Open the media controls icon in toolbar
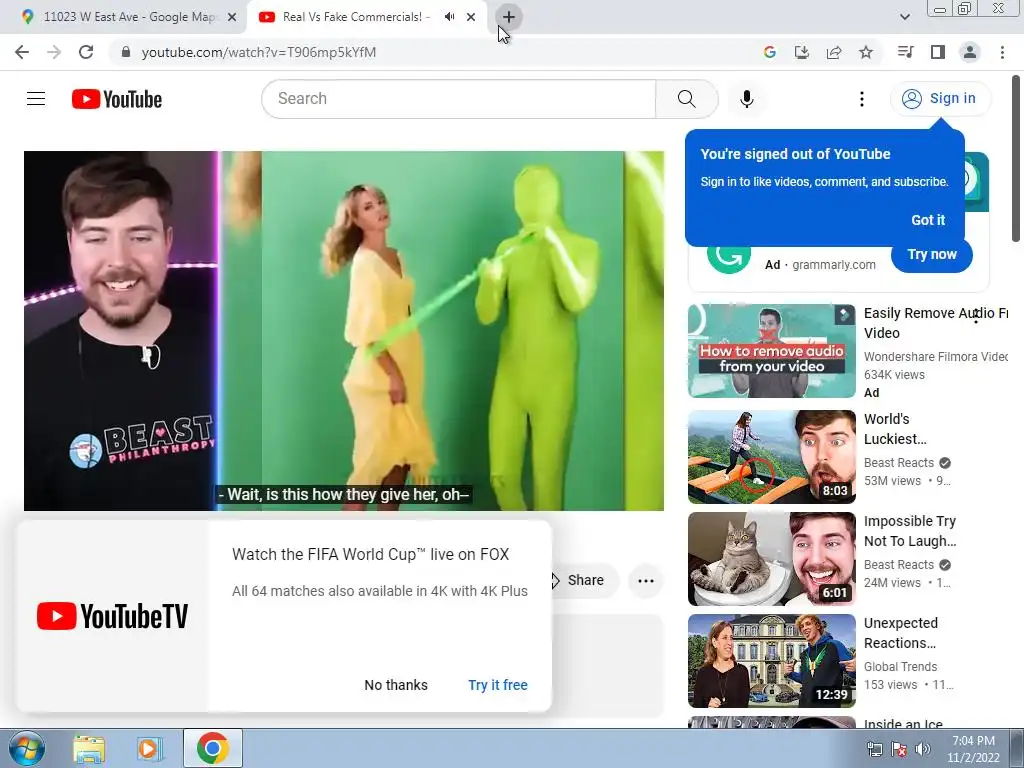 pos(905,52)
